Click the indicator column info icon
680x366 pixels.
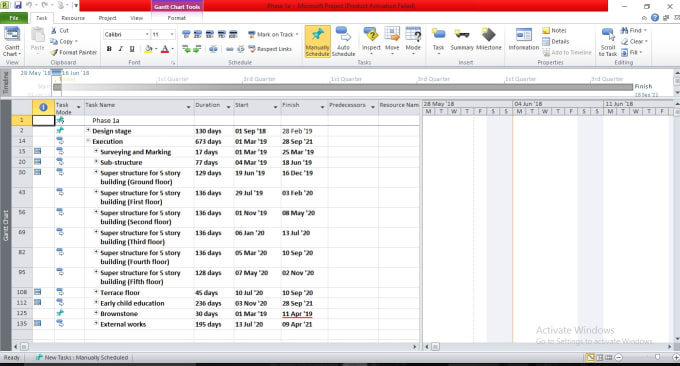coord(43,107)
